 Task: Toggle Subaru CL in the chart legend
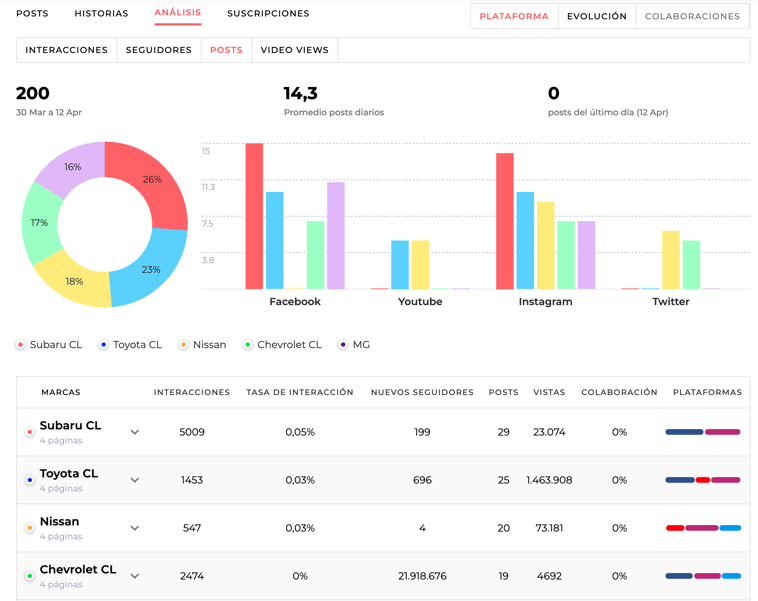pyautogui.click(x=49, y=345)
